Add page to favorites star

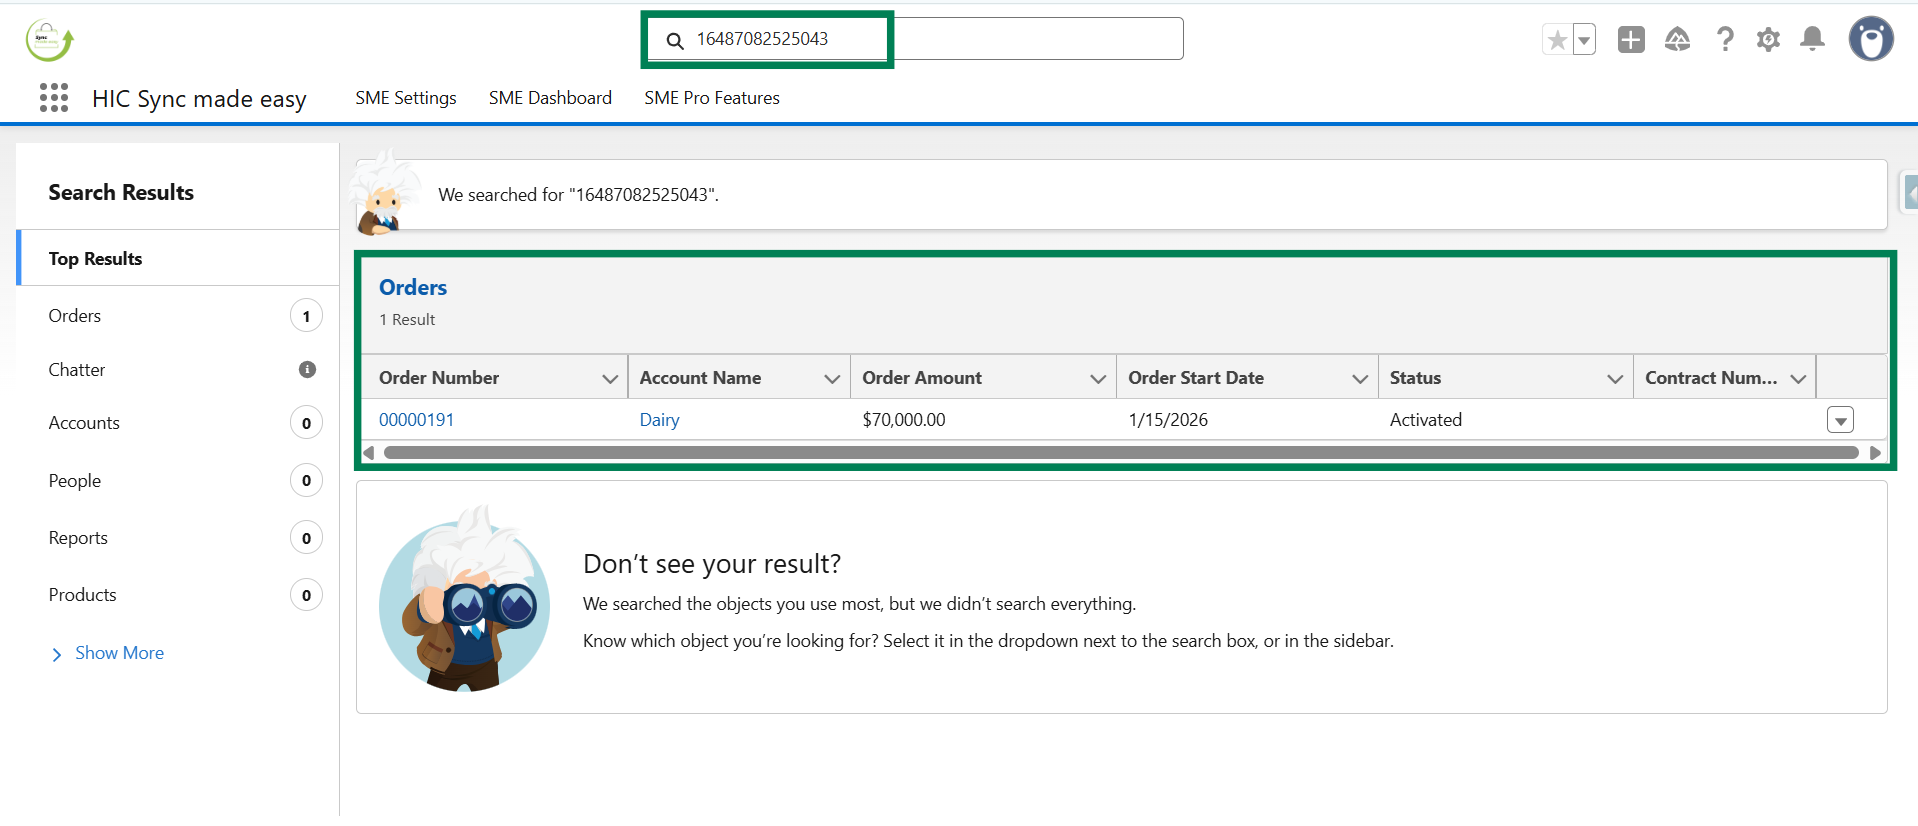(x=1557, y=40)
